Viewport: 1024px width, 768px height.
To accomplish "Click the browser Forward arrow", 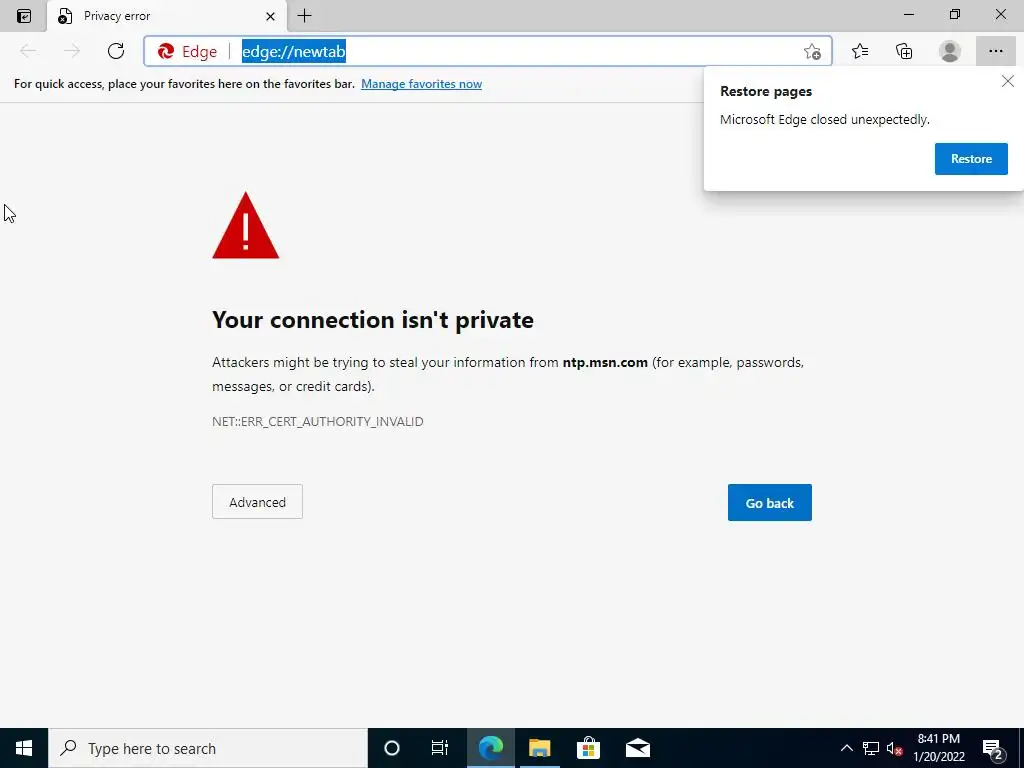I will point(72,51).
